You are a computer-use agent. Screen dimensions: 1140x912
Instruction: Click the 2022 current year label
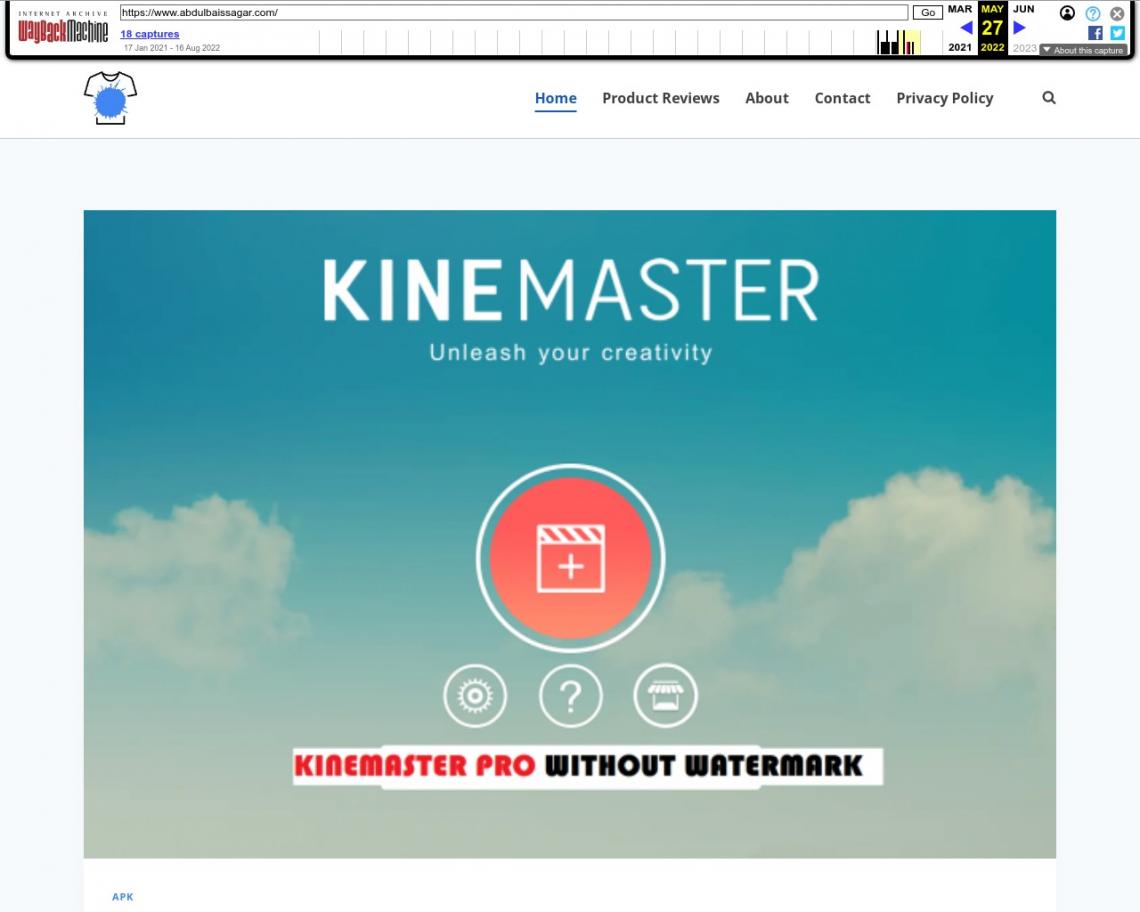click(992, 47)
